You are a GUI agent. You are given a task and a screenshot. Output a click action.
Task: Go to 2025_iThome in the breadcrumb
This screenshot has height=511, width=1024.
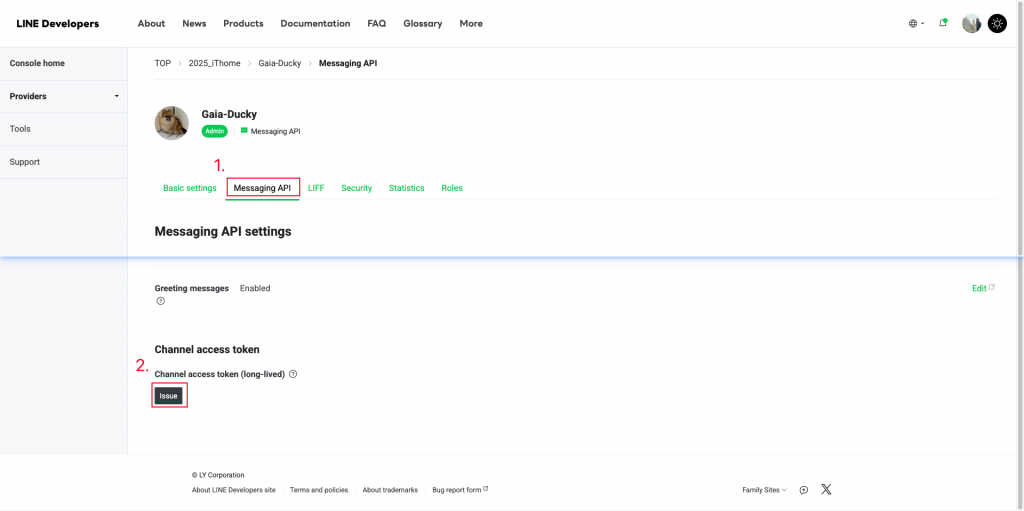coord(214,63)
